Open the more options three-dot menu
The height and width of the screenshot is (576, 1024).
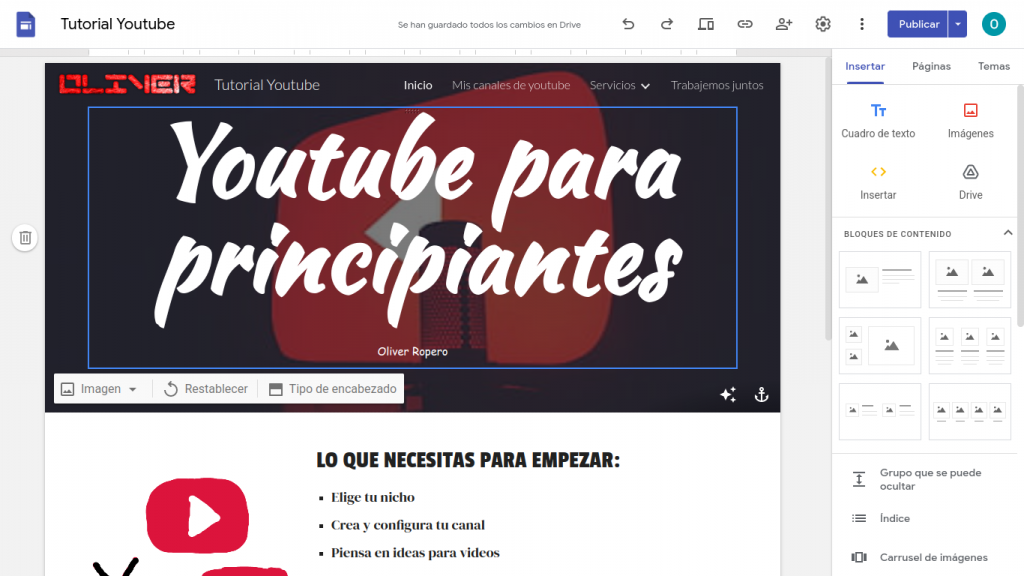pos(862,24)
